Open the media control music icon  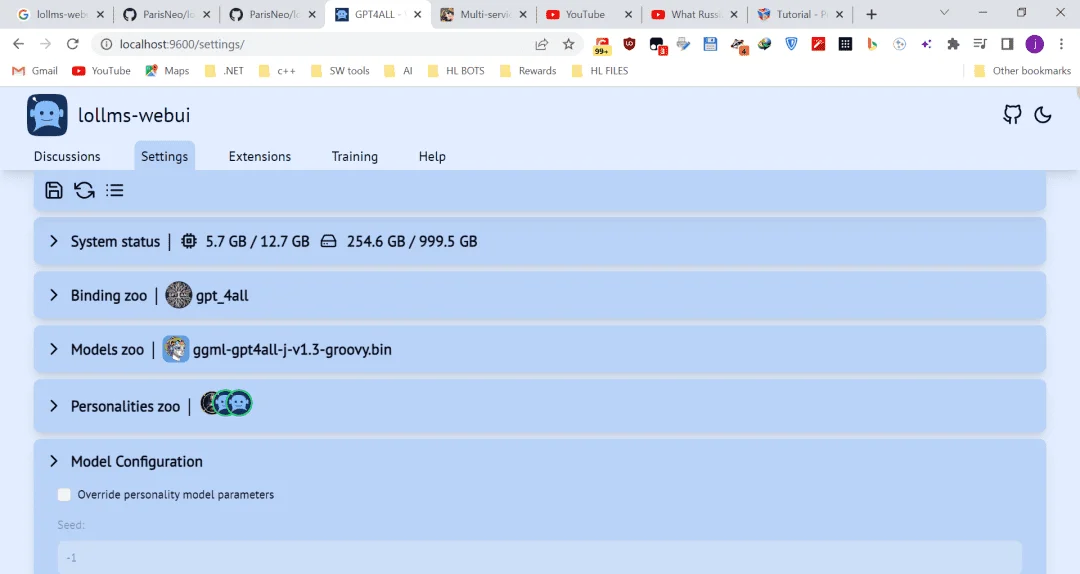pos(979,44)
